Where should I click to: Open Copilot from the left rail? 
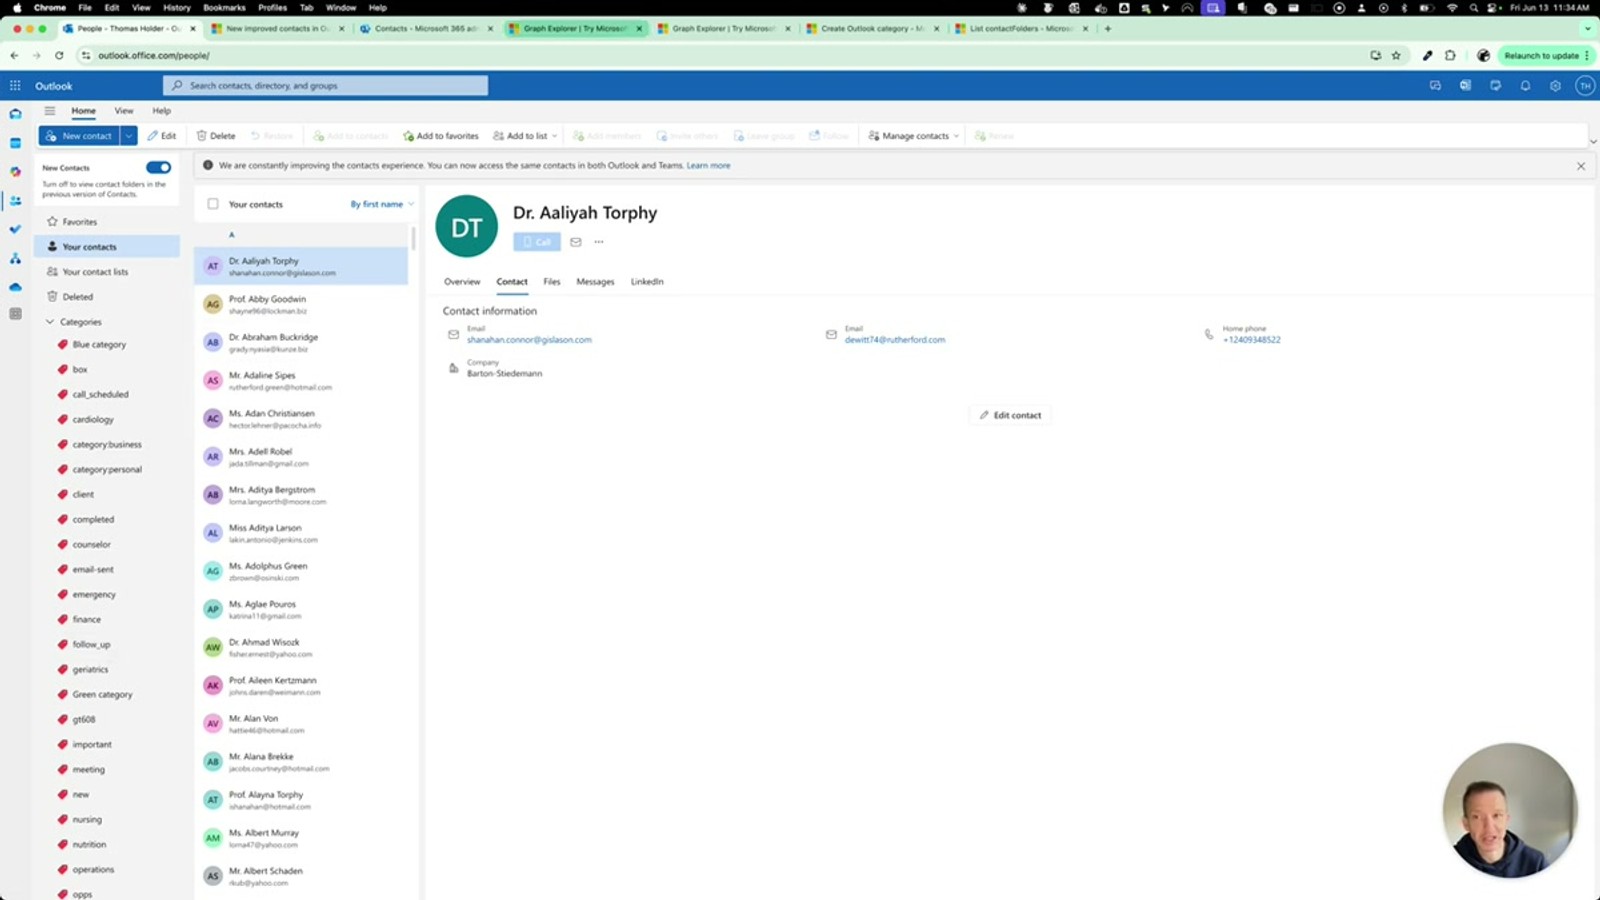[x=15, y=172]
